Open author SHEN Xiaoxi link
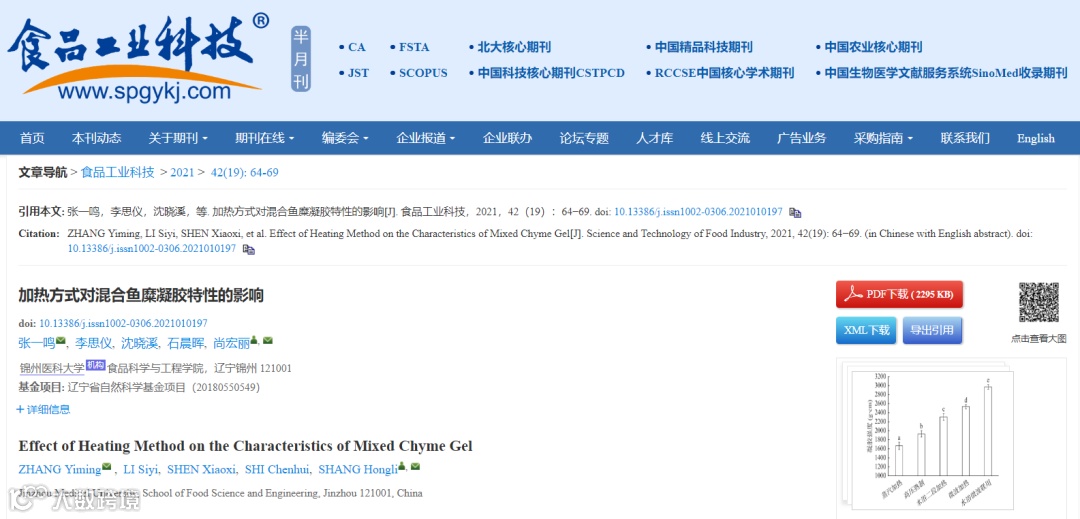The height and width of the screenshot is (519, 1080). [199, 469]
